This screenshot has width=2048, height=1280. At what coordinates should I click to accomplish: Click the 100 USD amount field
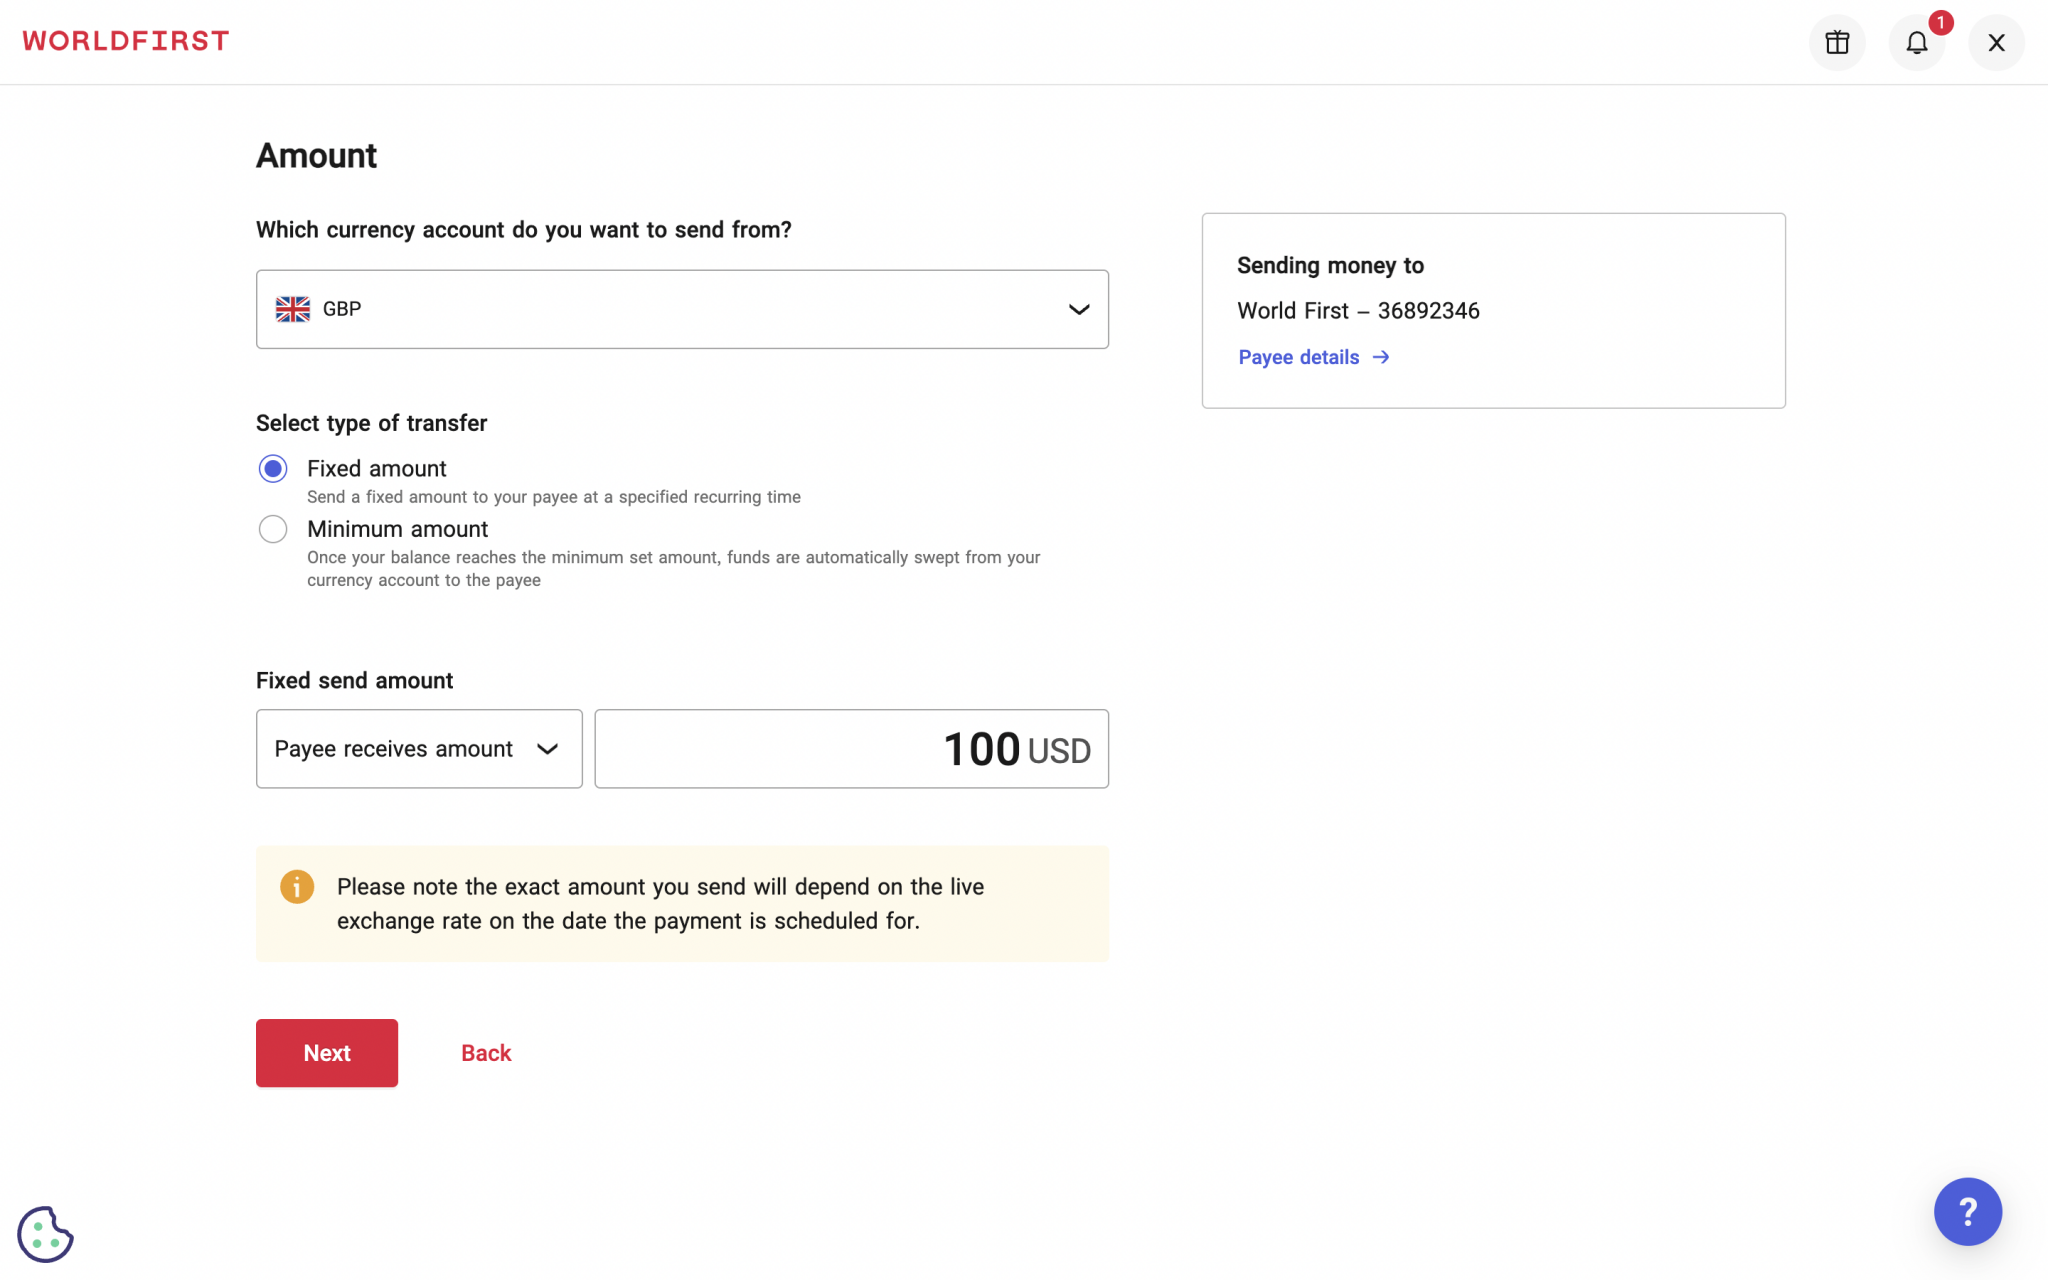[x=850, y=748]
